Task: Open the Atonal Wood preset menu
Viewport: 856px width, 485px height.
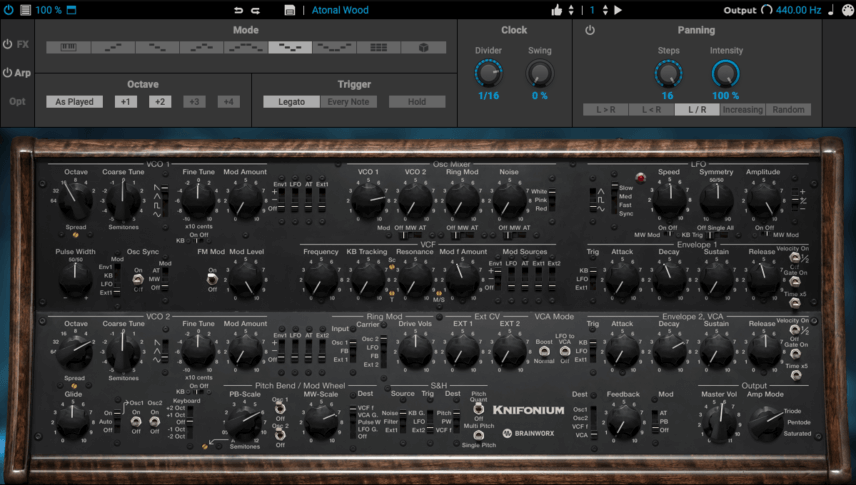Action: click(340, 10)
